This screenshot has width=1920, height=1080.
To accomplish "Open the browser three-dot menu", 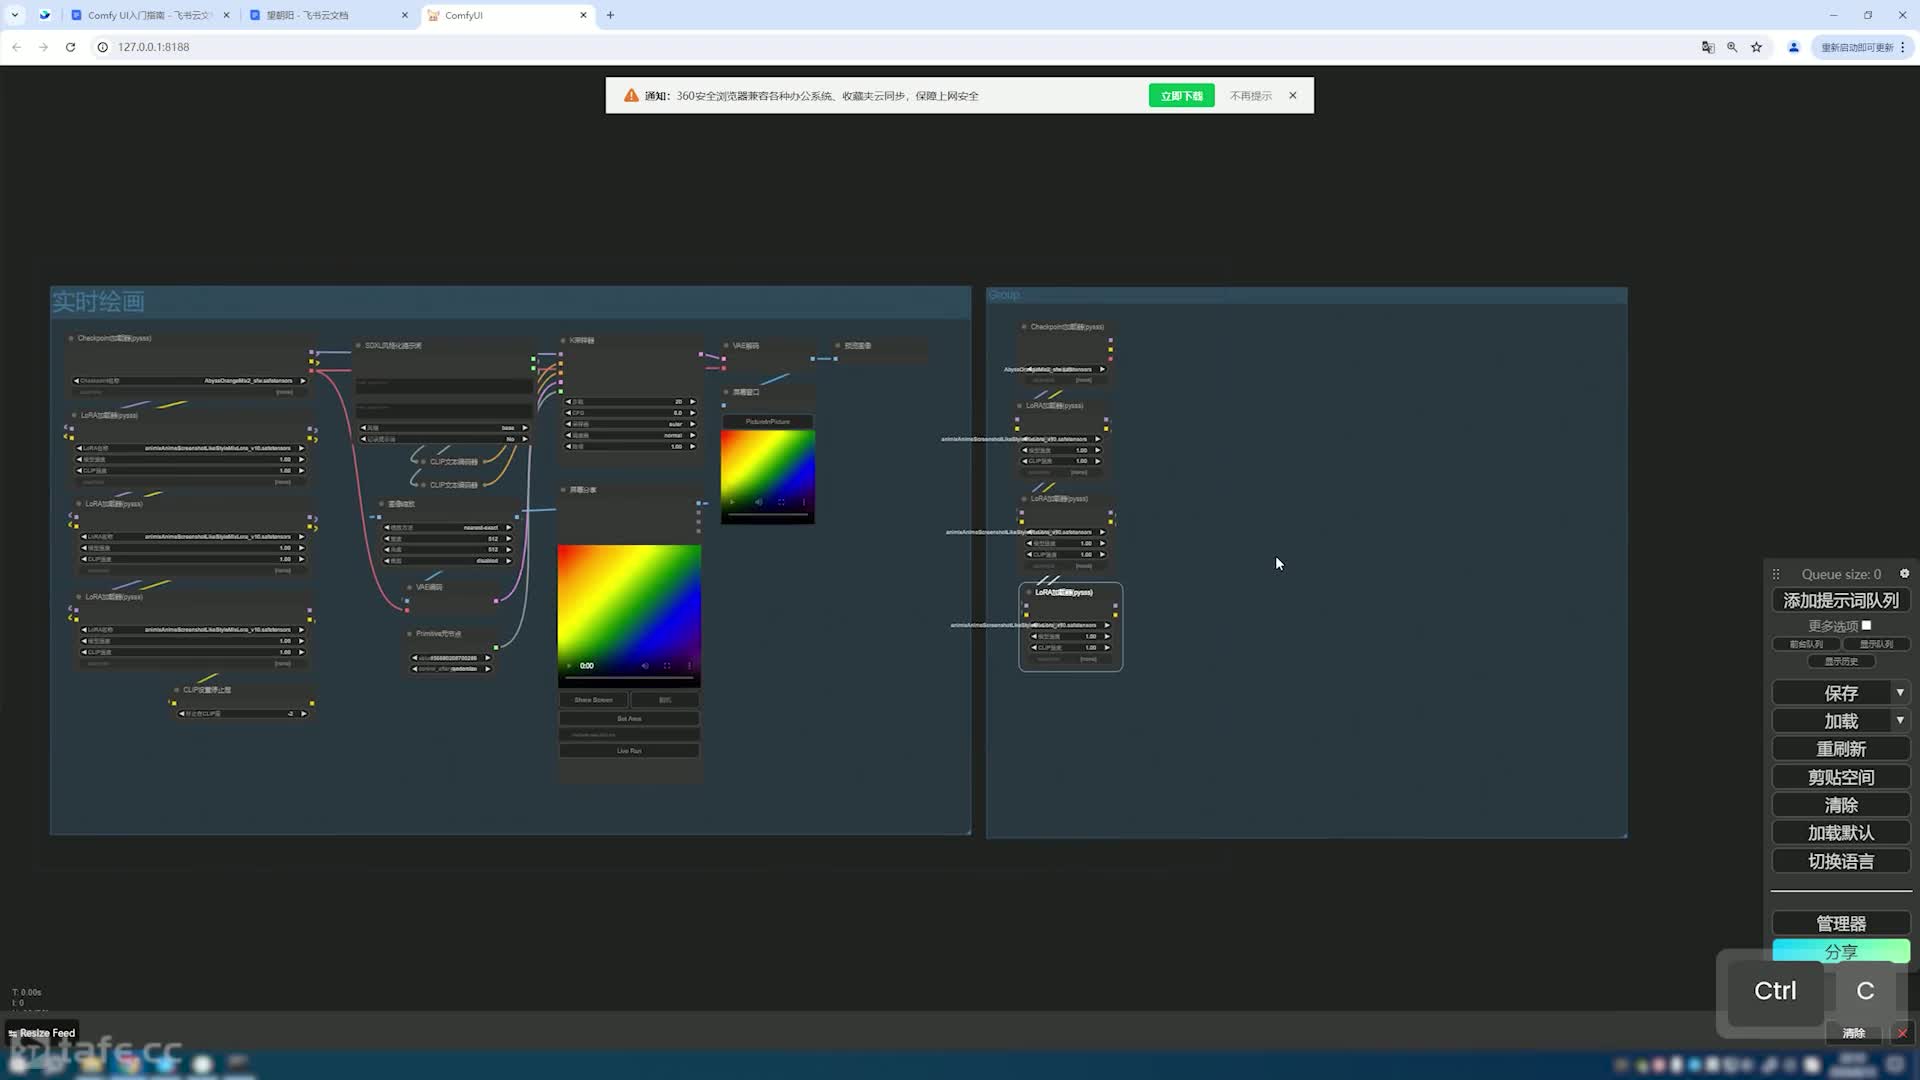I will (1903, 47).
